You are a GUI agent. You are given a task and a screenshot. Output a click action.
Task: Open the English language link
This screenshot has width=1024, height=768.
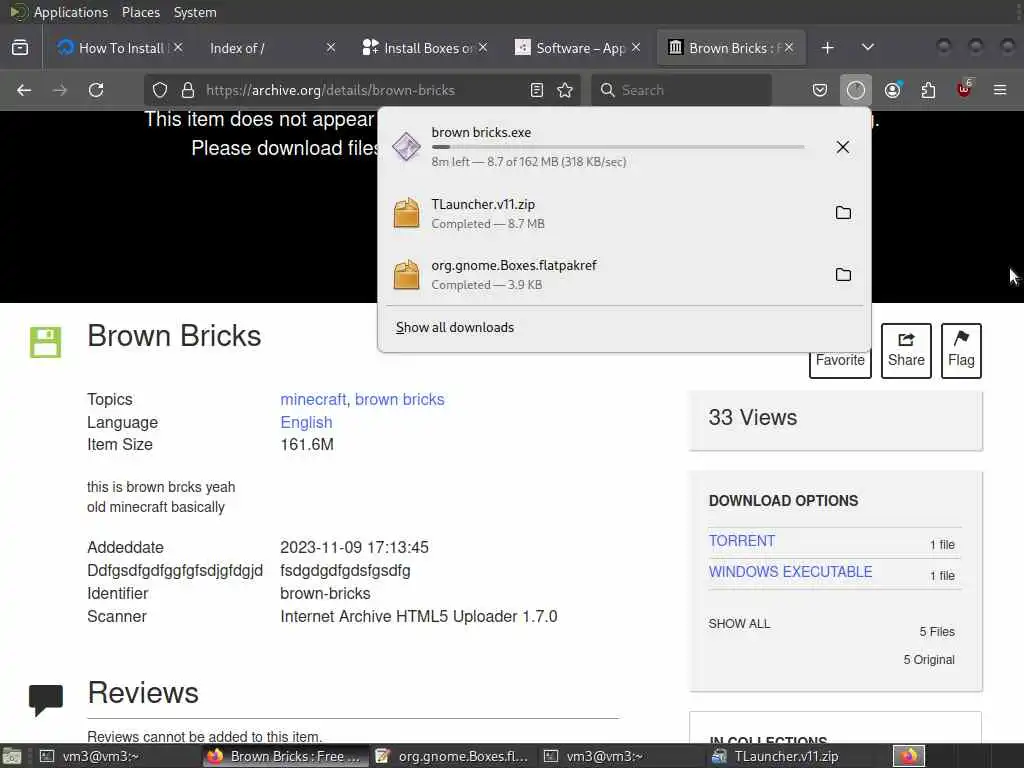[306, 423]
